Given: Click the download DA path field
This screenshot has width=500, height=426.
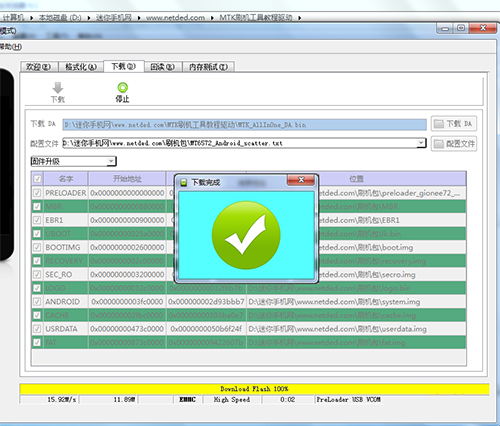Looking at the screenshot, I should (x=245, y=125).
